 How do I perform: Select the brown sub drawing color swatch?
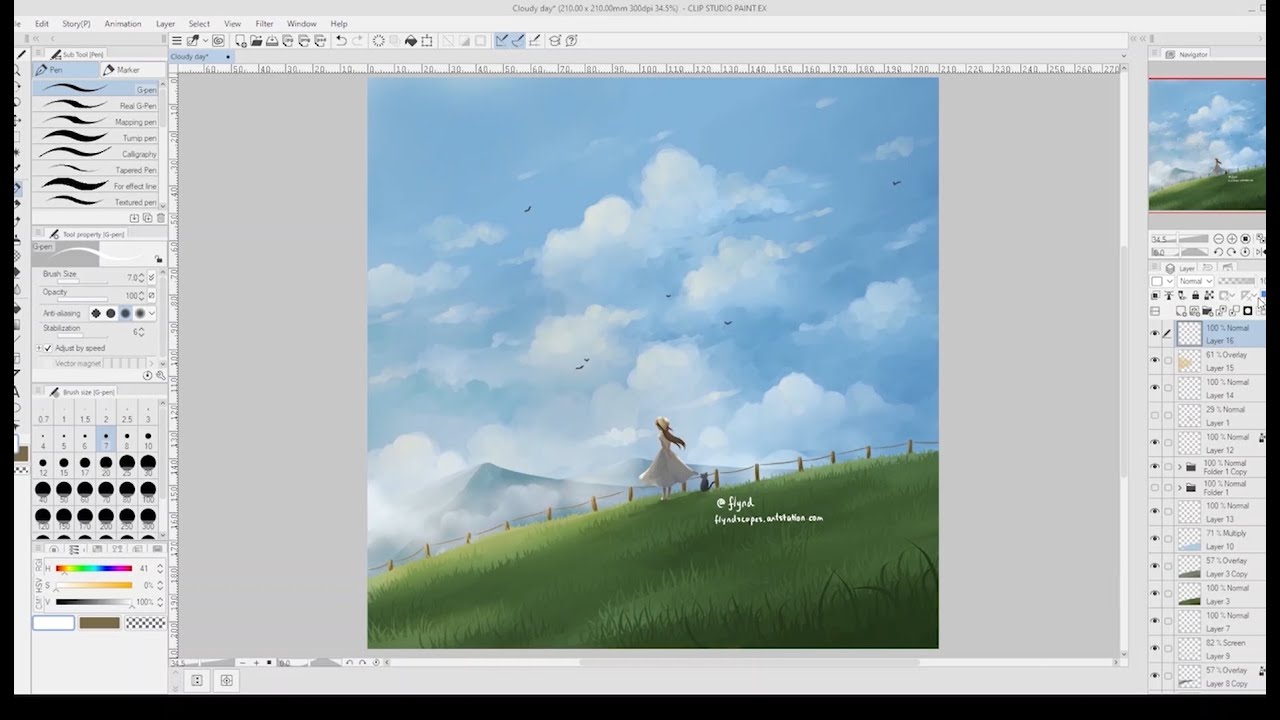pyautogui.click(x=99, y=623)
